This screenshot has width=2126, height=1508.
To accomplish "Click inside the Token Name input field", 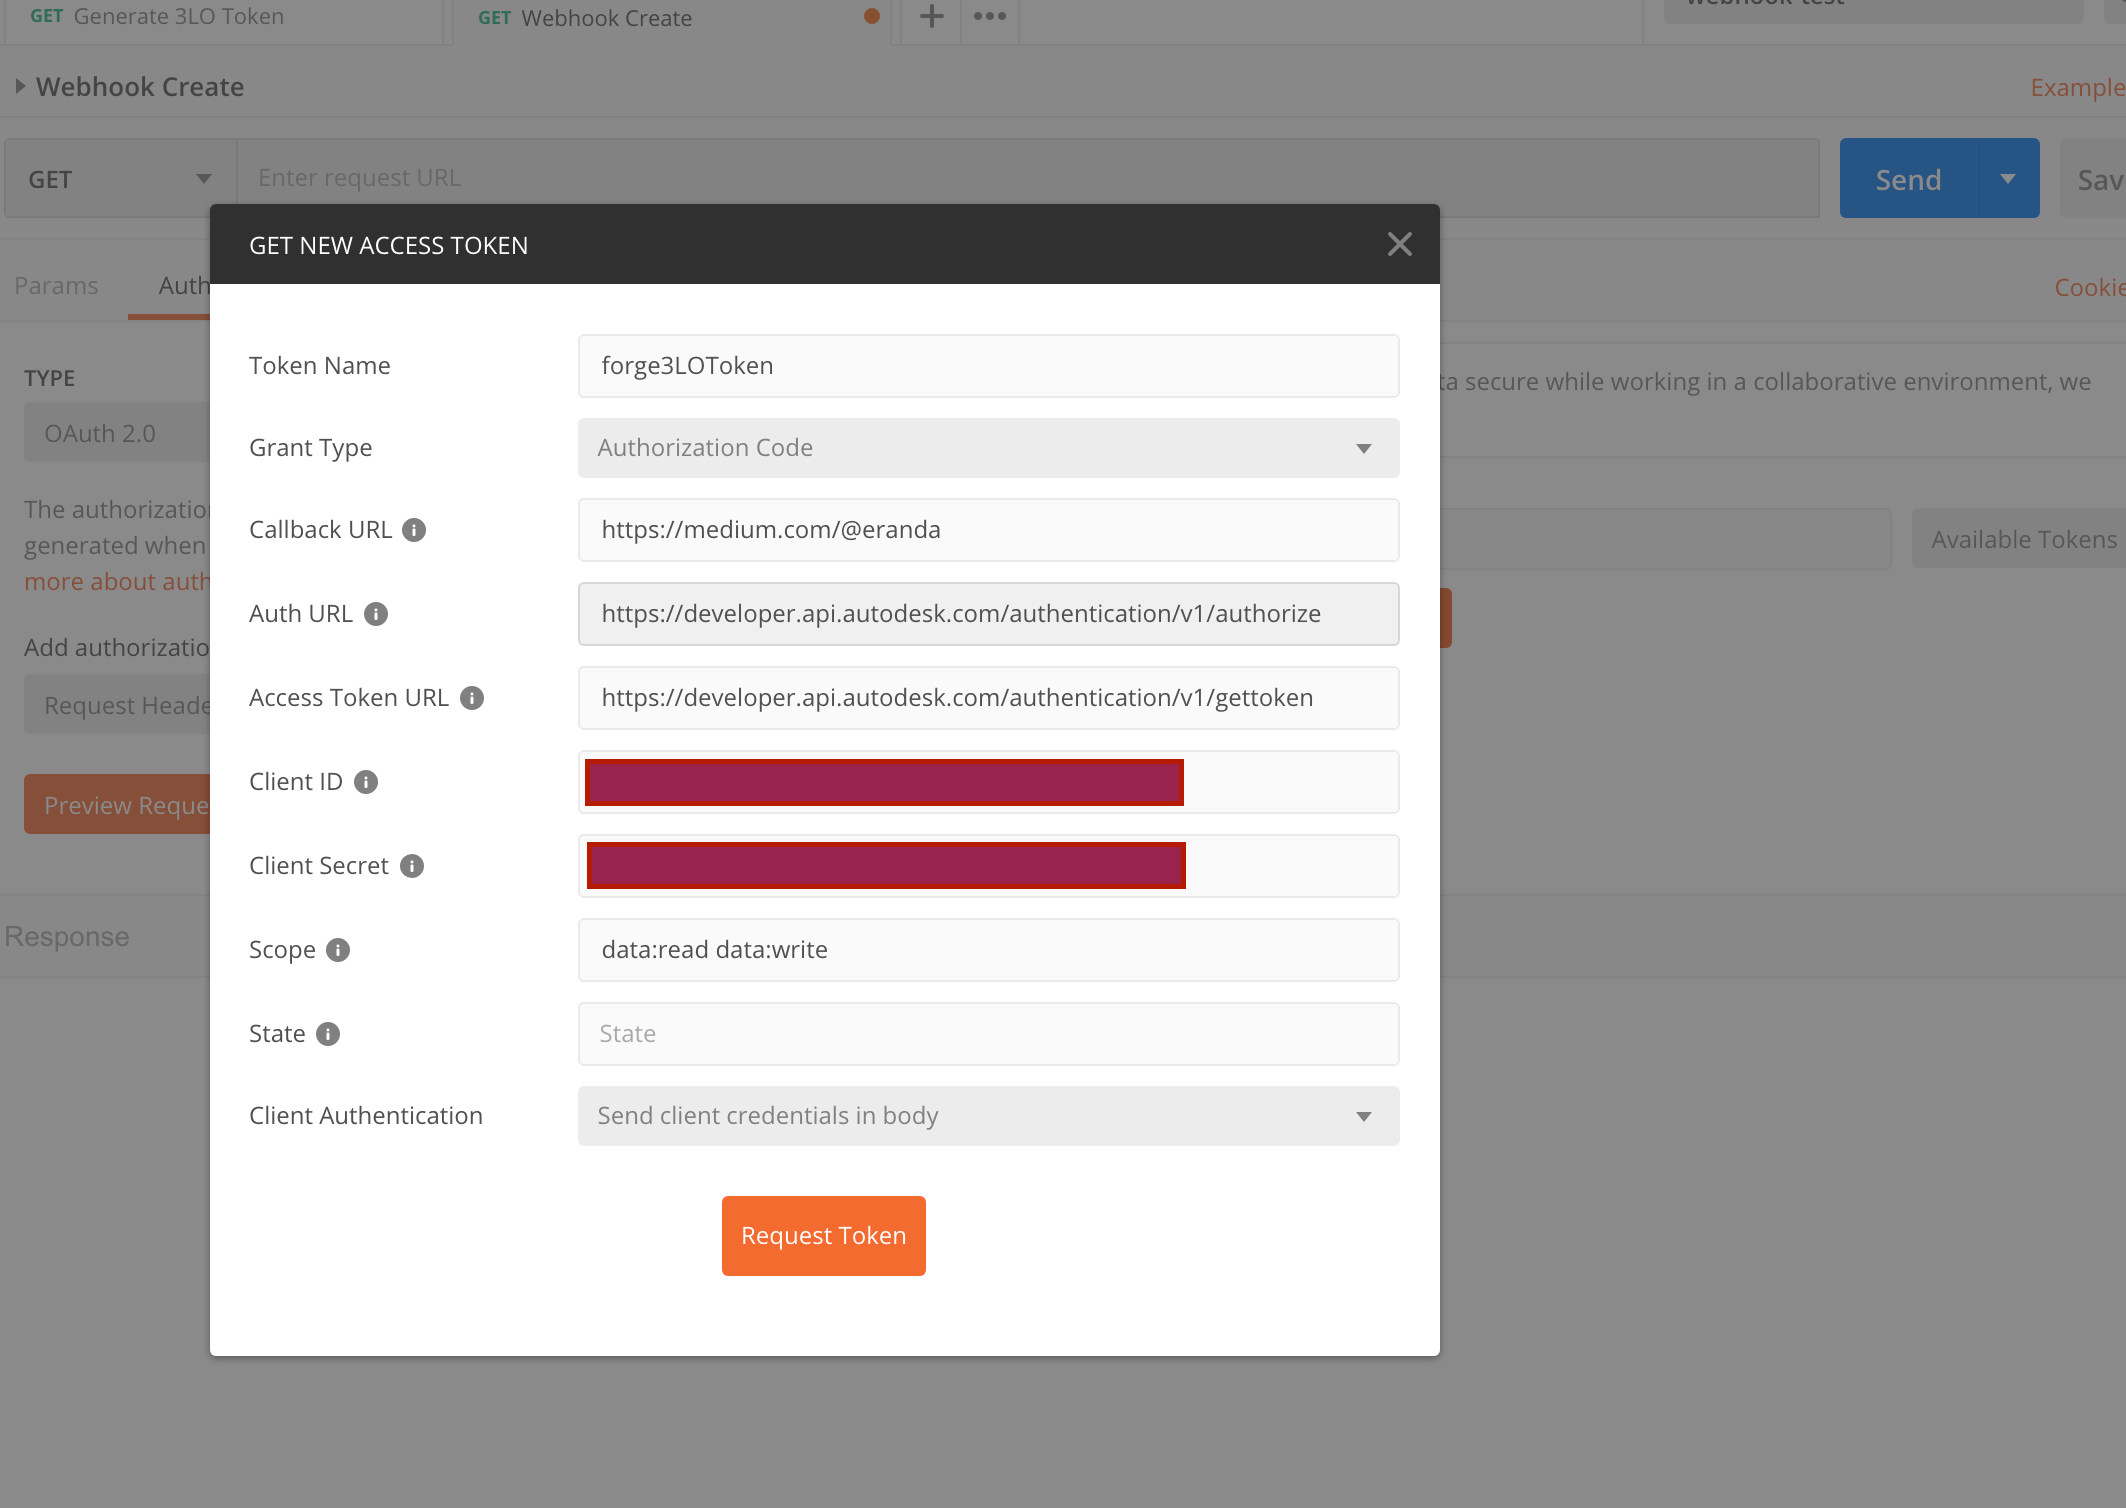I will [987, 366].
